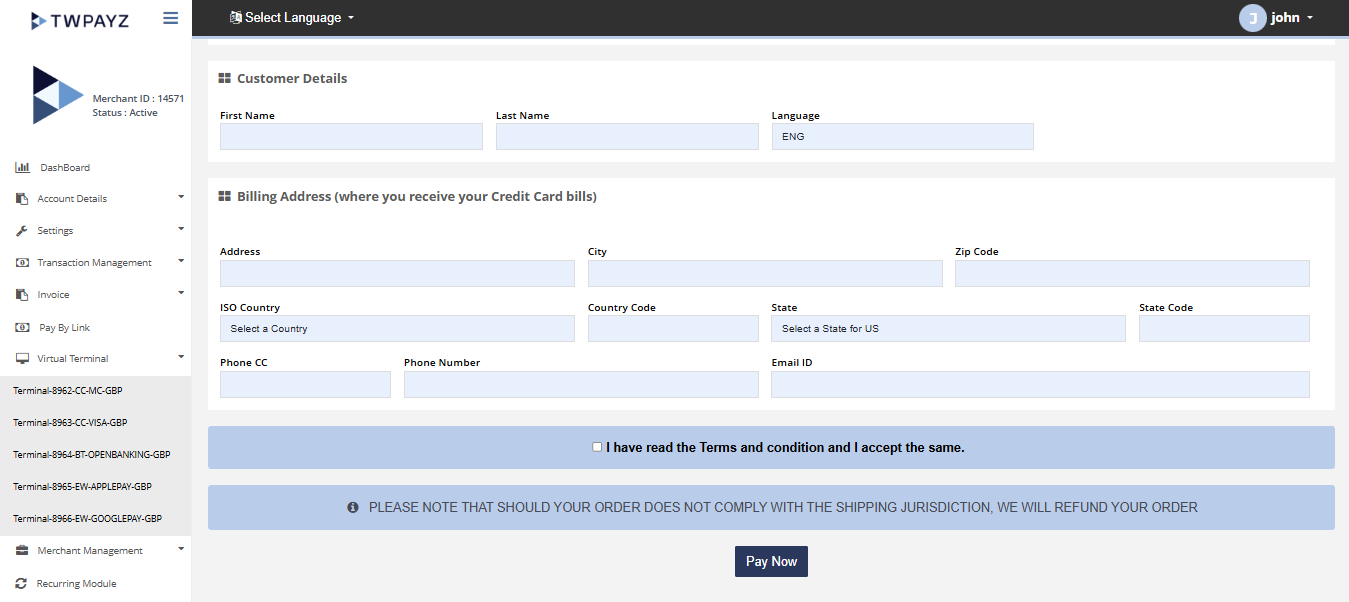This screenshot has width=1349, height=602.
Task: Select Terminal-8965-EW-APPLEPAY-GBP terminal
Action: (x=82, y=486)
